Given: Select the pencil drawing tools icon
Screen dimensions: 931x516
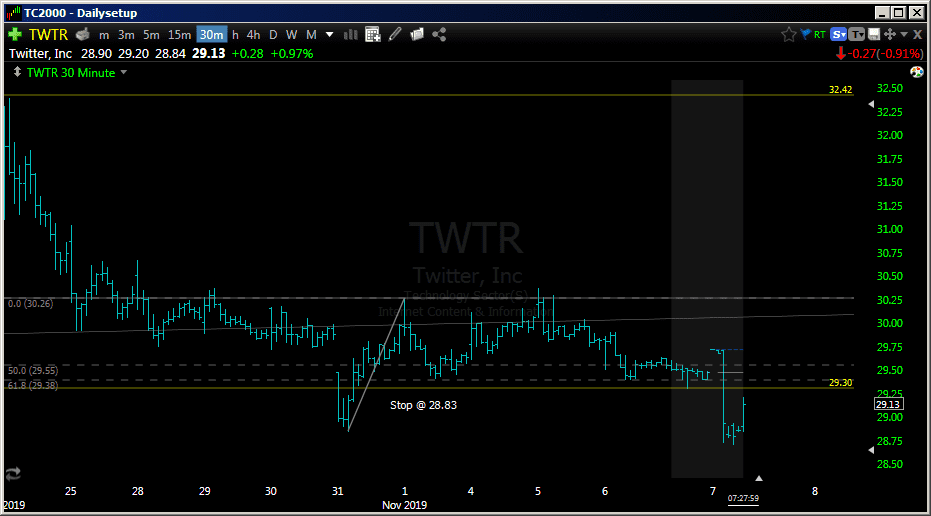Looking at the screenshot, I should point(395,34).
